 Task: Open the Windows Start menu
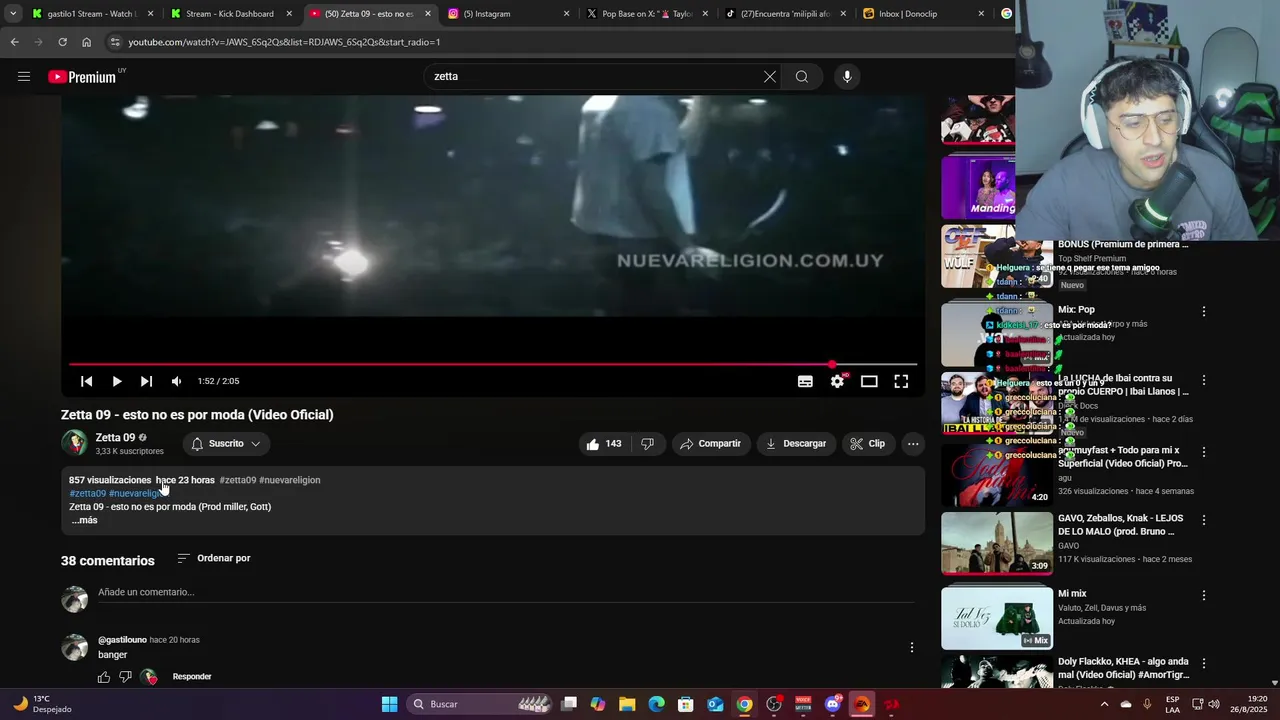pyautogui.click(x=389, y=704)
